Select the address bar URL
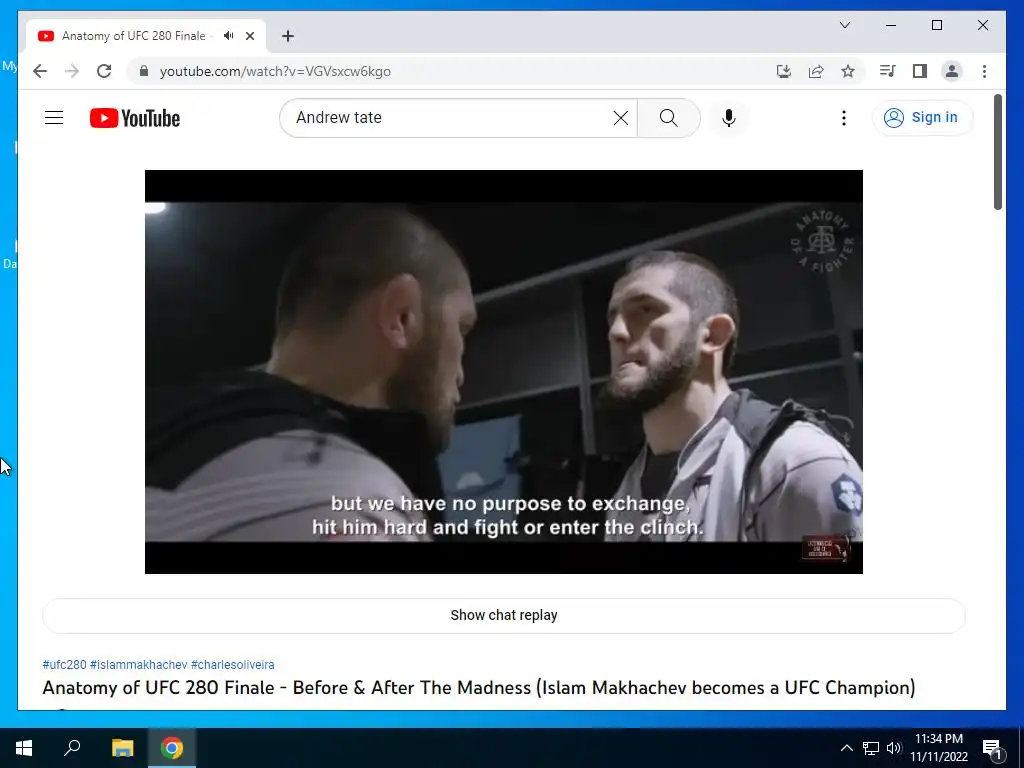The width and height of the screenshot is (1024, 768). (275, 71)
